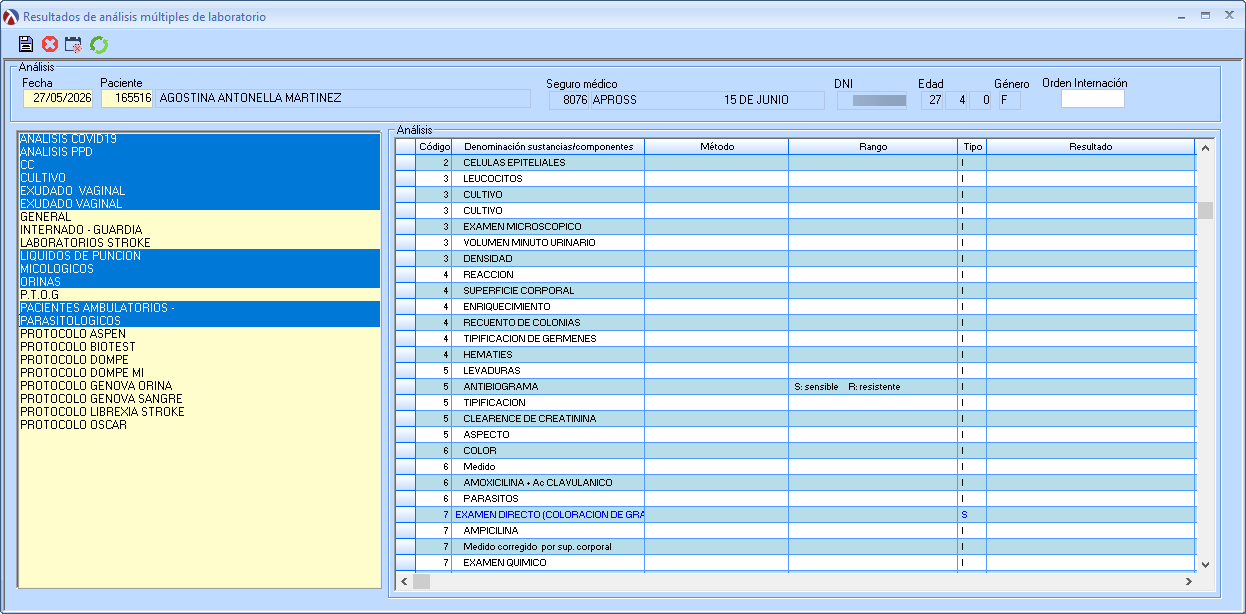This screenshot has height=614, width=1246.
Task: Select PROTOCOLO BIOTEST in the list
Action: (x=199, y=347)
